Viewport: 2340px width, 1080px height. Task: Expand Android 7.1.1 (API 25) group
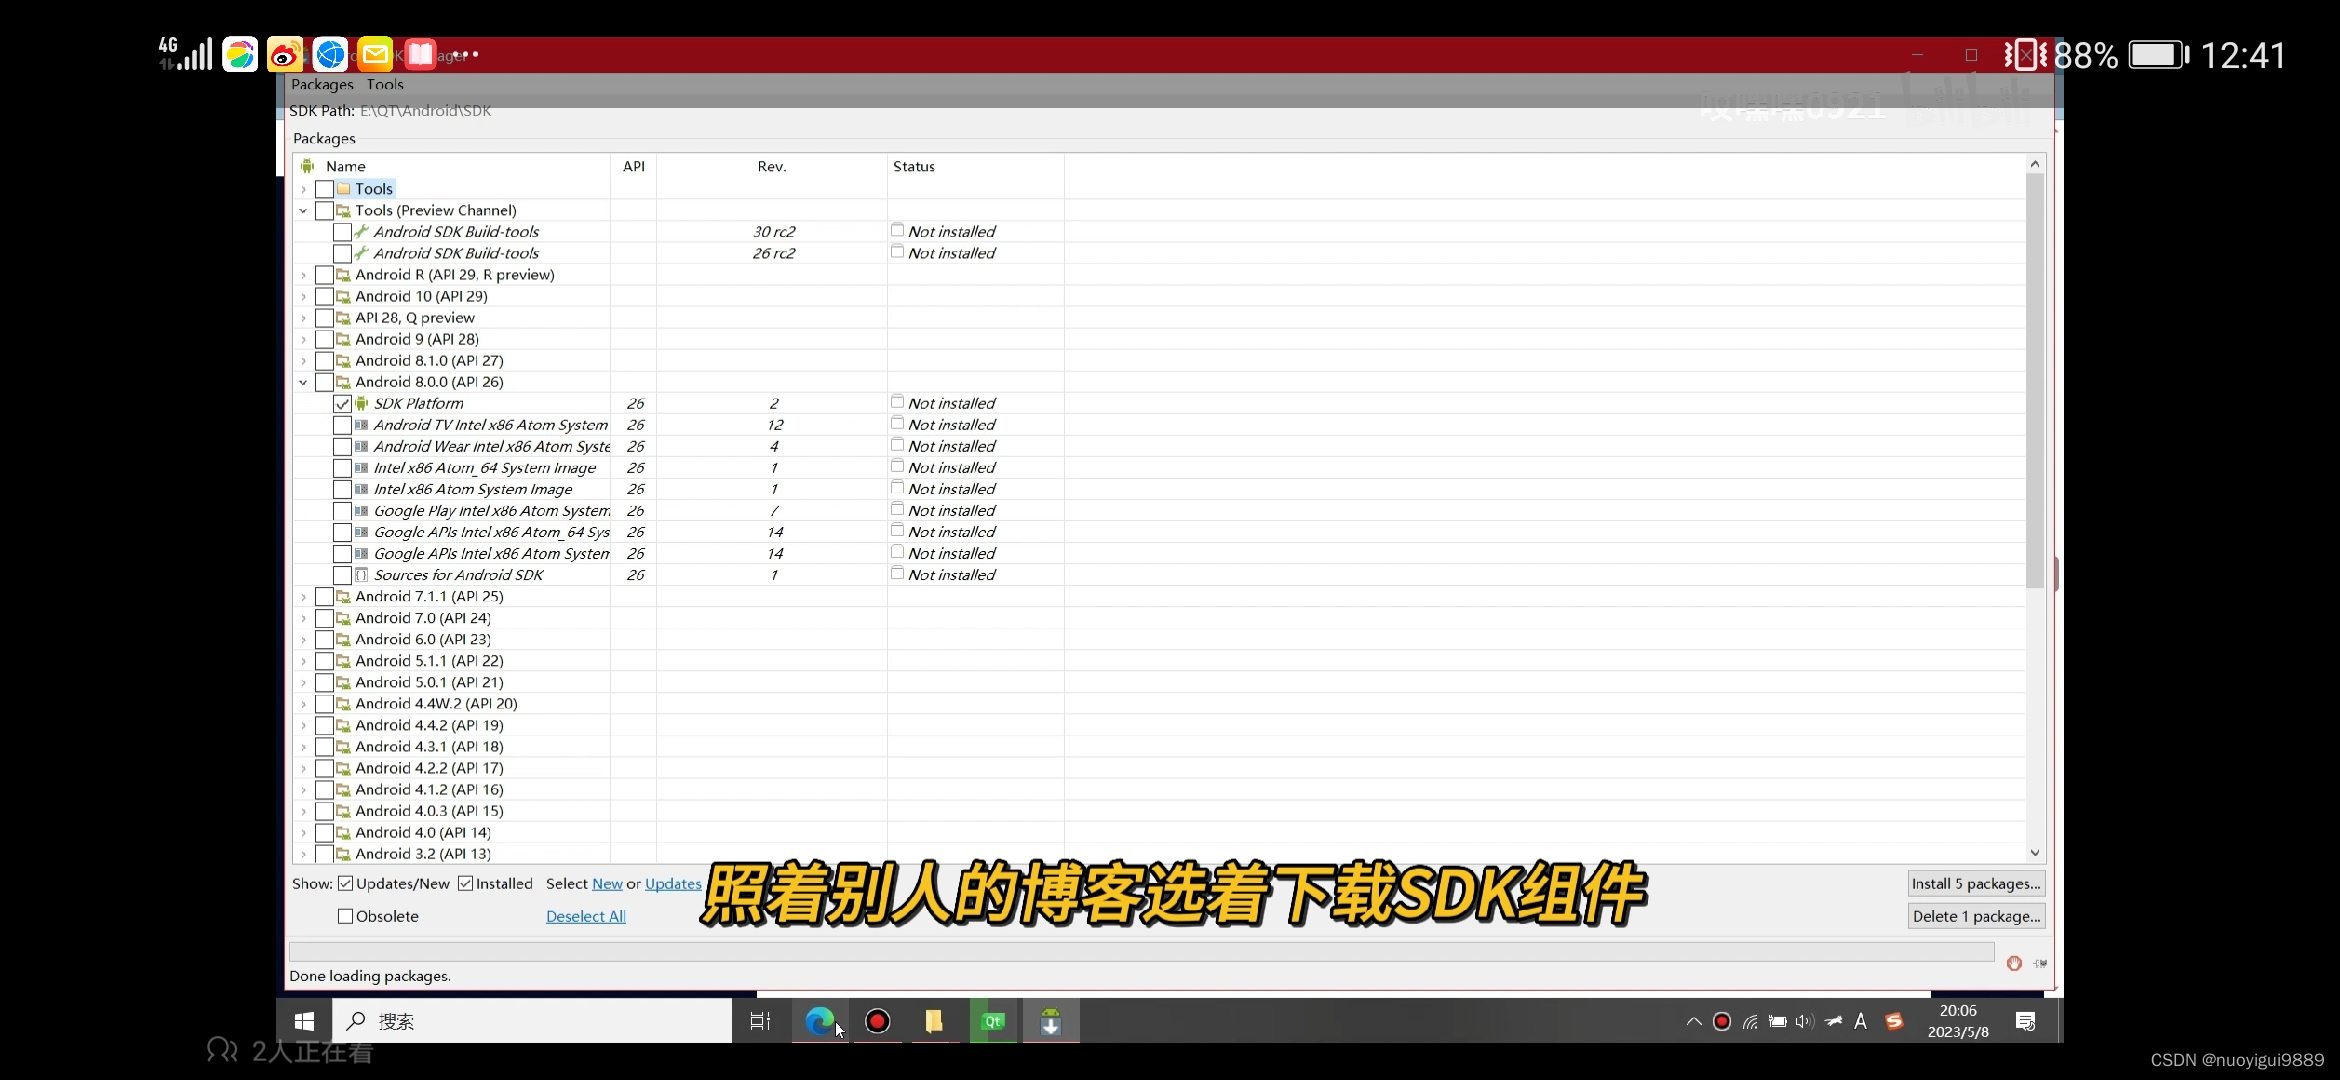pyautogui.click(x=304, y=597)
